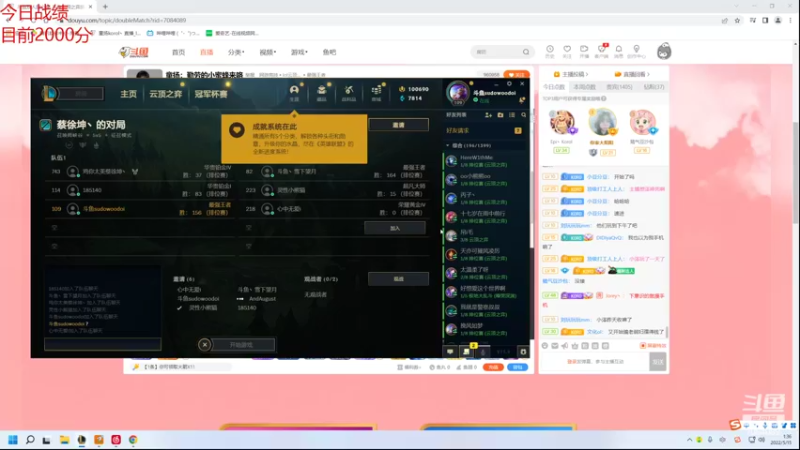This screenshot has height=450, width=800.
Task: Click the bug report icon at client bottom
Action: [x=523, y=352]
